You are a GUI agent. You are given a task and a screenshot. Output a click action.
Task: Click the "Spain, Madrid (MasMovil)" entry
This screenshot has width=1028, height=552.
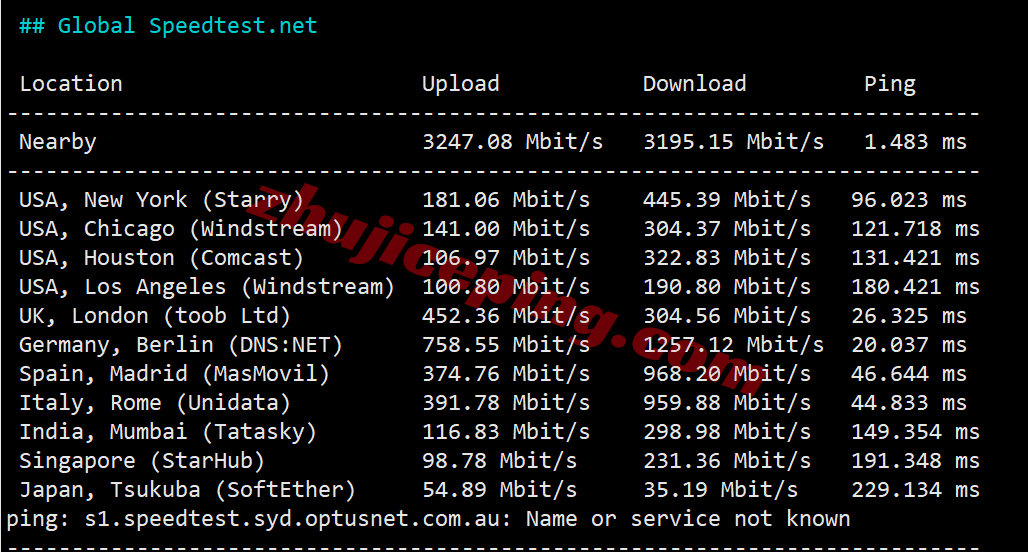point(174,374)
